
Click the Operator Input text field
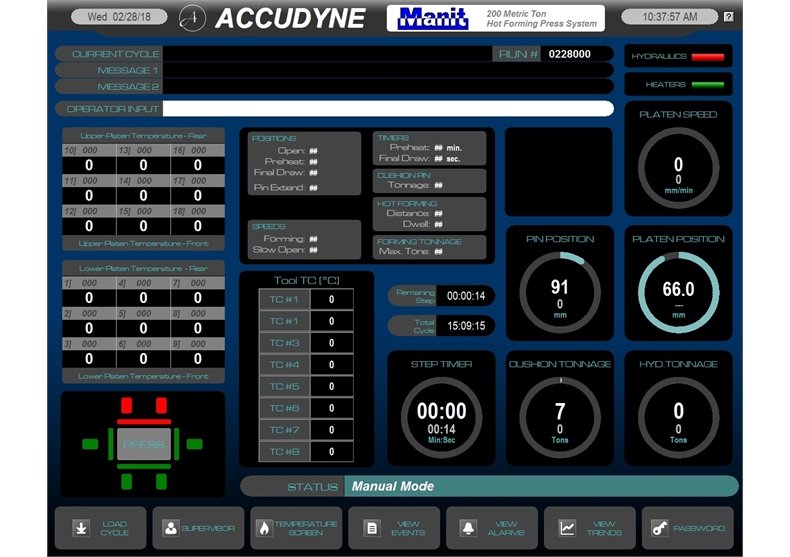click(x=388, y=109)
